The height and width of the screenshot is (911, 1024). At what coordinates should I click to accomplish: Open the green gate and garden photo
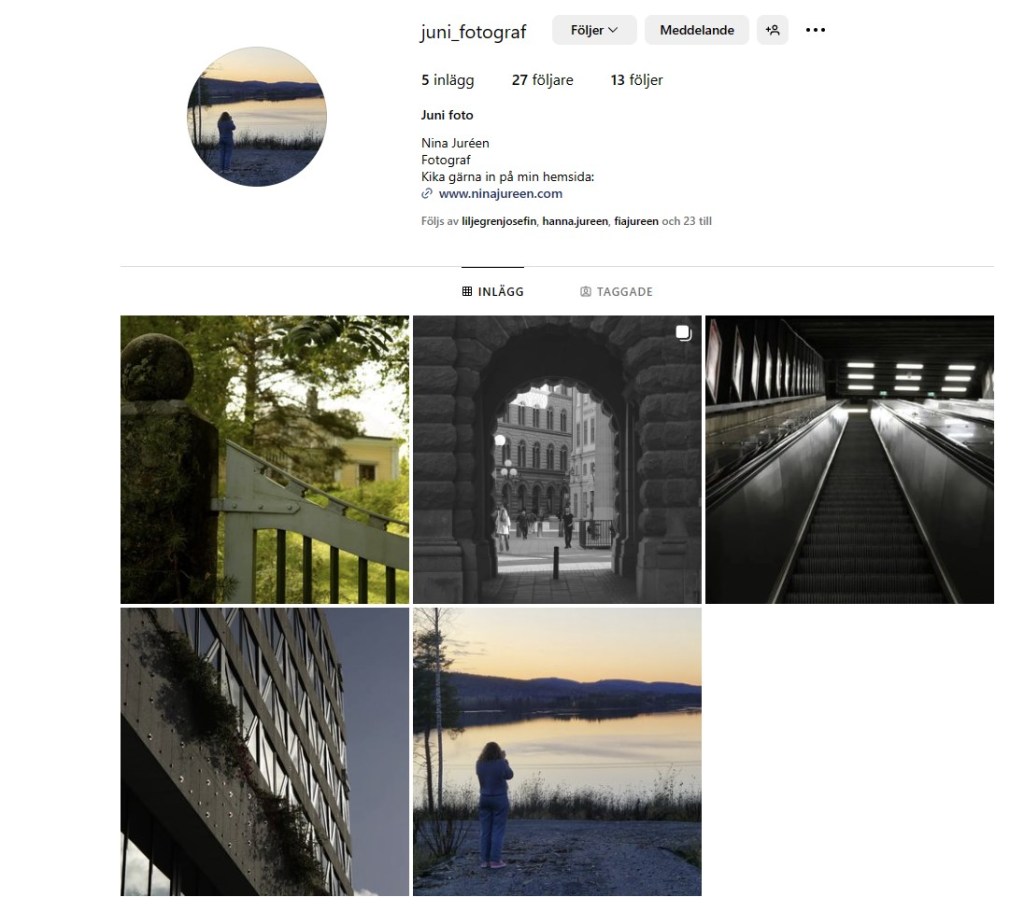(264, 460)
